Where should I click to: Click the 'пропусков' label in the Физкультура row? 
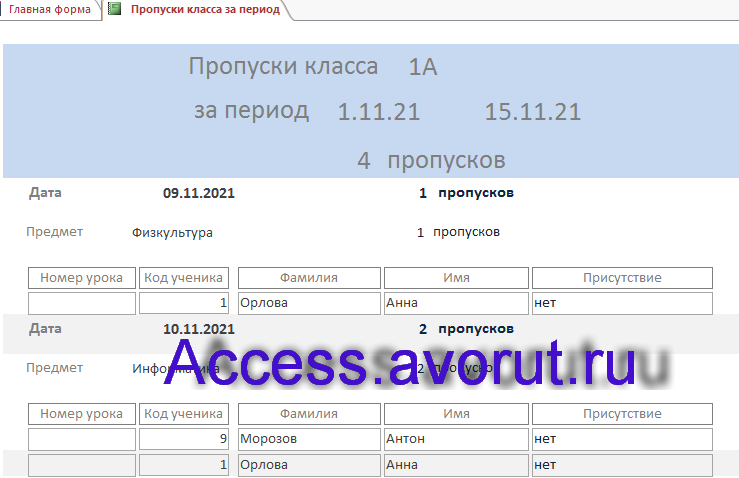(x=467, y=232)
